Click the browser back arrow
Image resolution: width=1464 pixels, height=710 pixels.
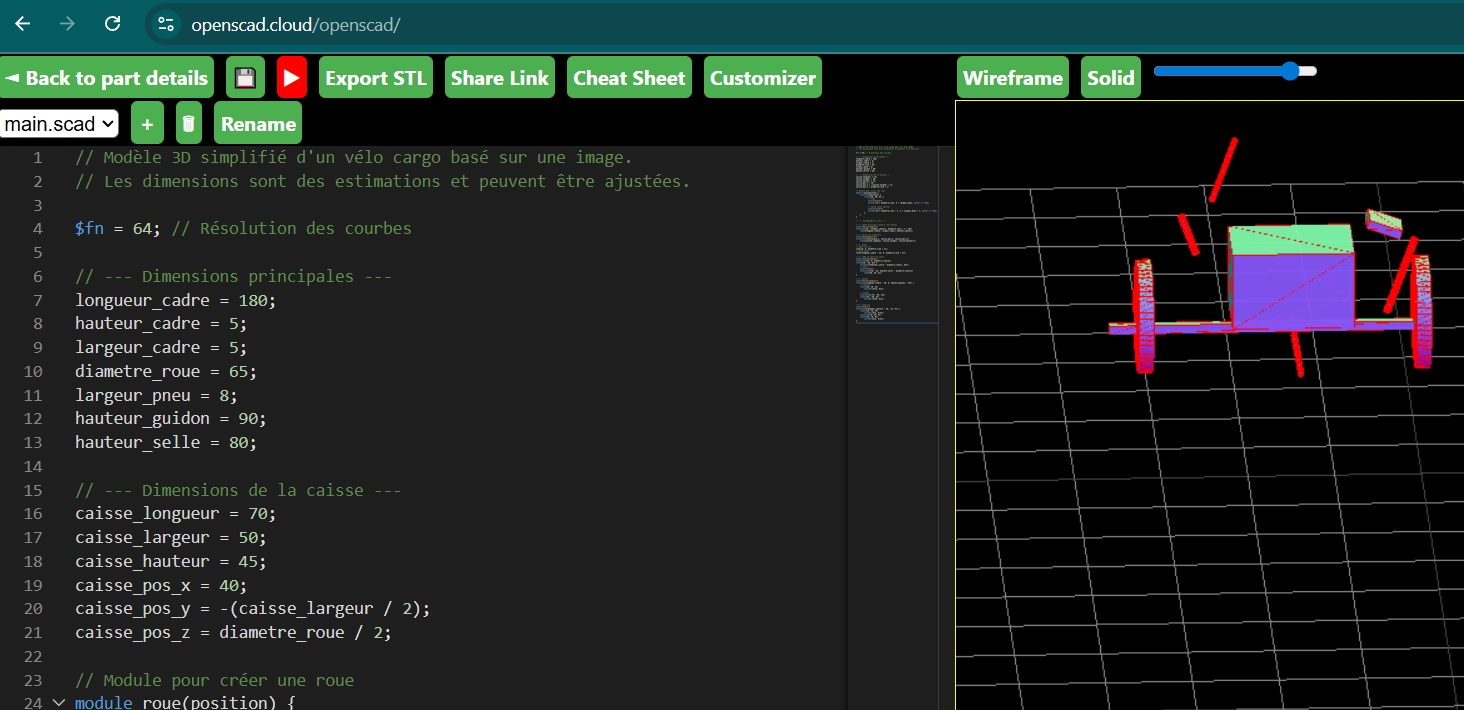click(x=22, y=24)
